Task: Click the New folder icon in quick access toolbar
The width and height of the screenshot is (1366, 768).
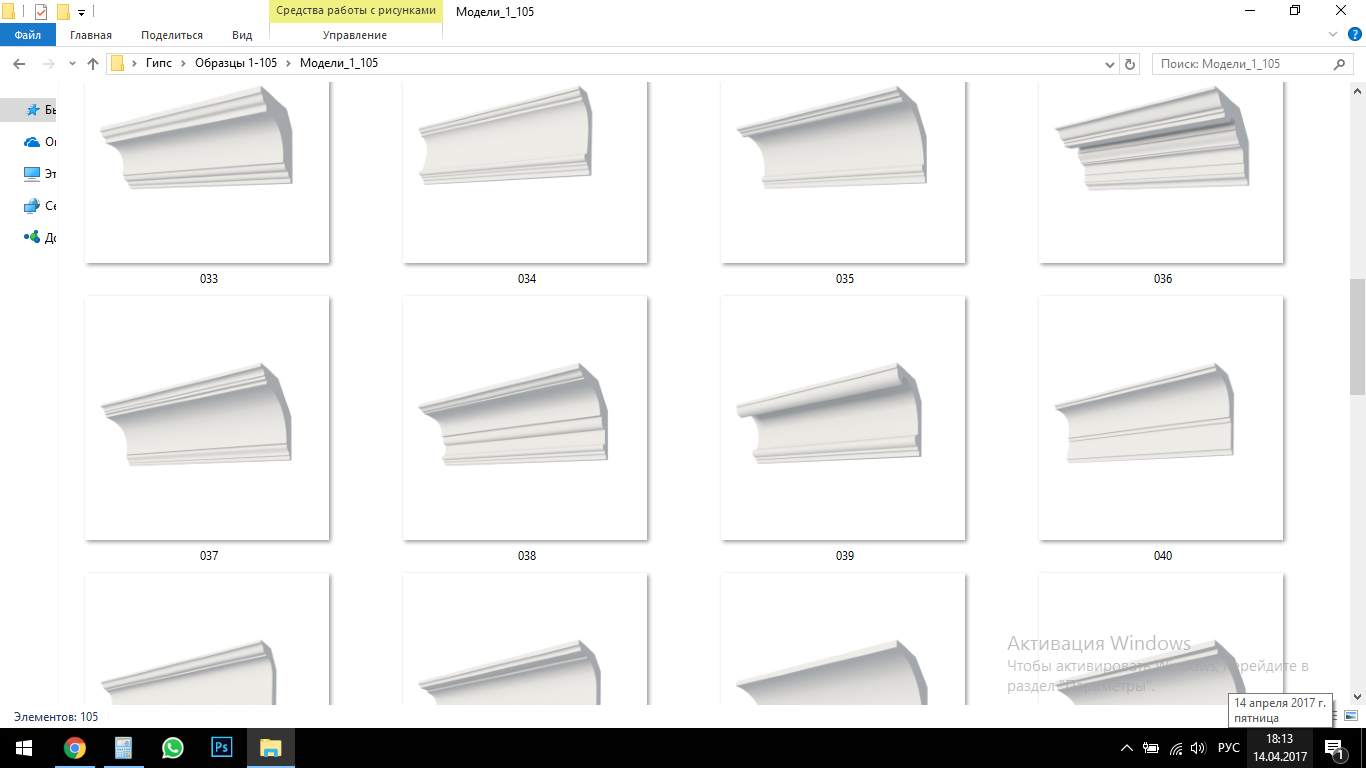Action: tap(63, 12)
